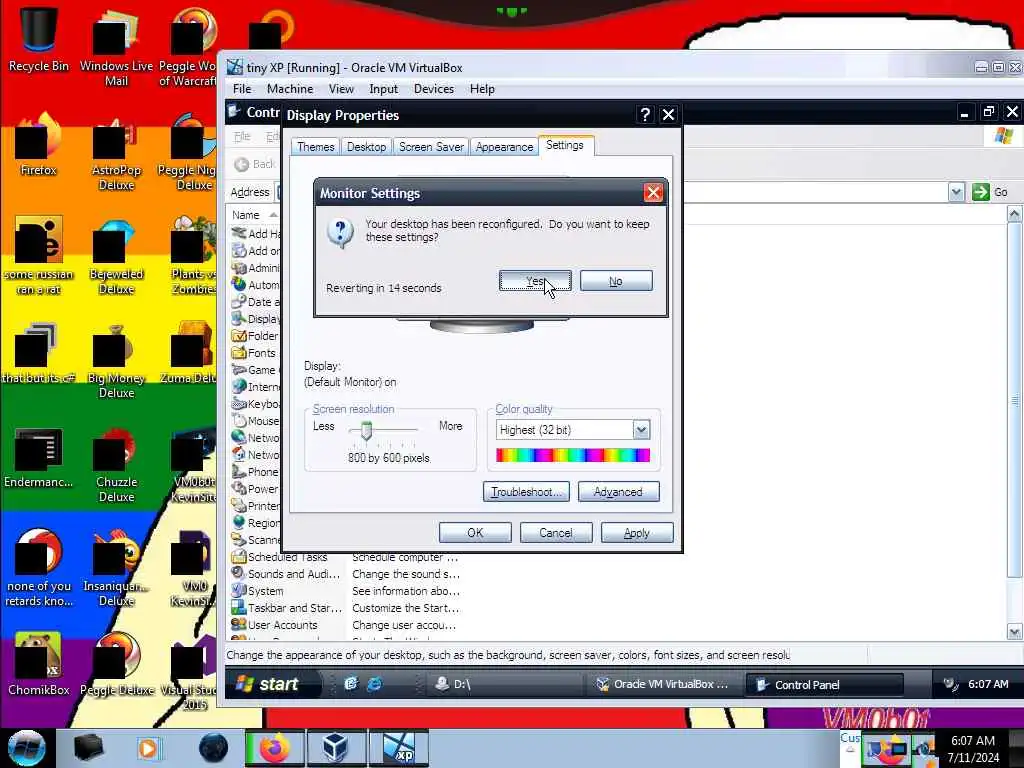Click 'See information abo...' description text
The height and width of the screenshot is (768, 1024).
pos(406,590)
